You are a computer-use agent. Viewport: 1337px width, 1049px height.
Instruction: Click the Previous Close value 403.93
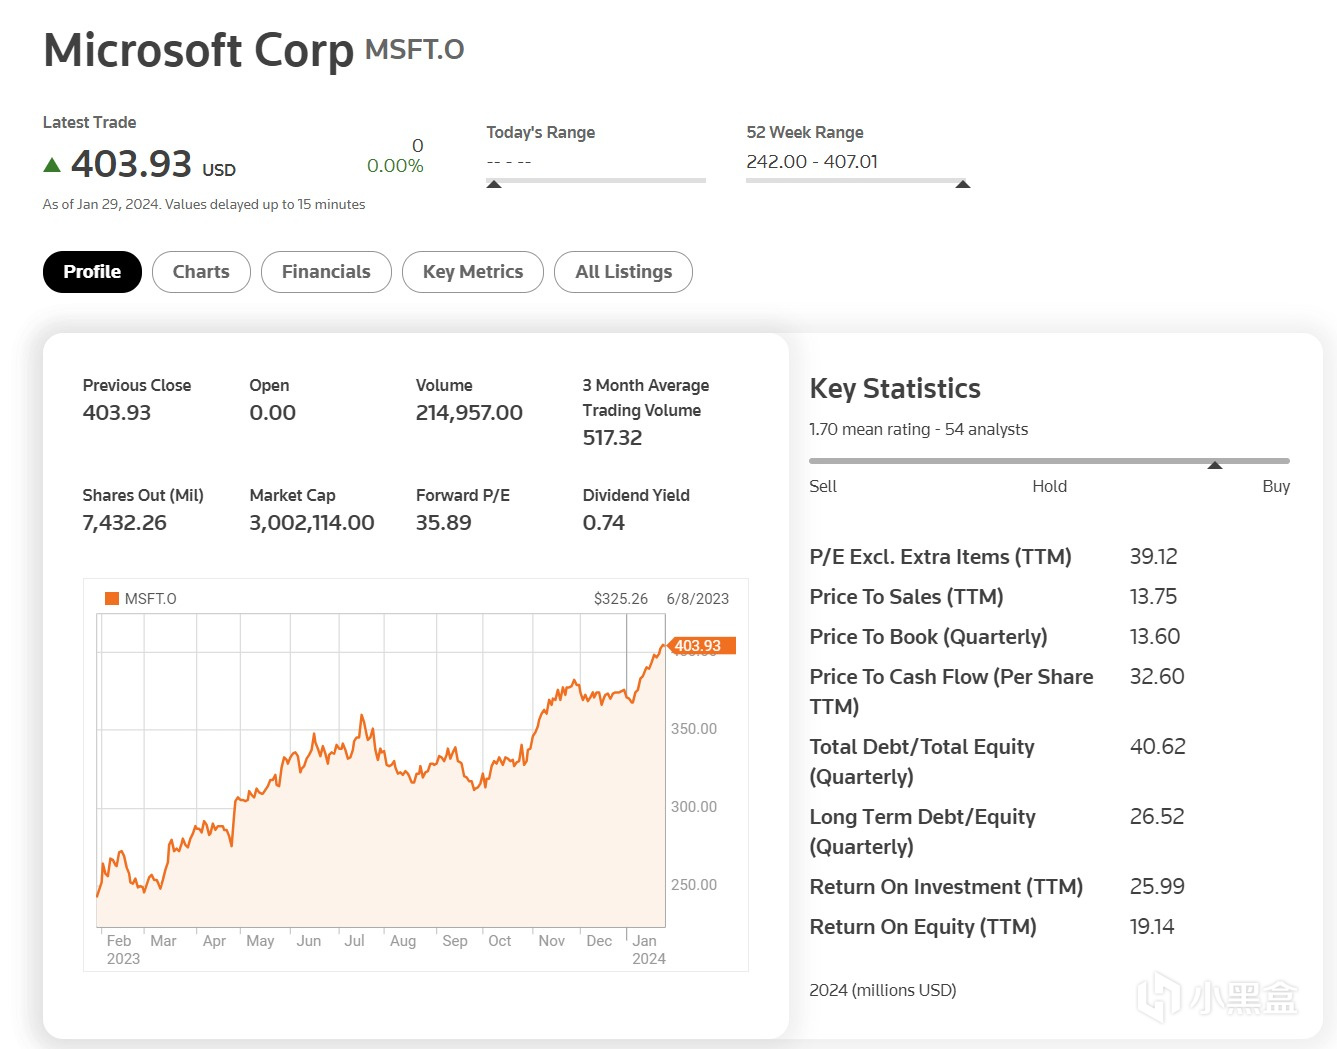(117, 413)
